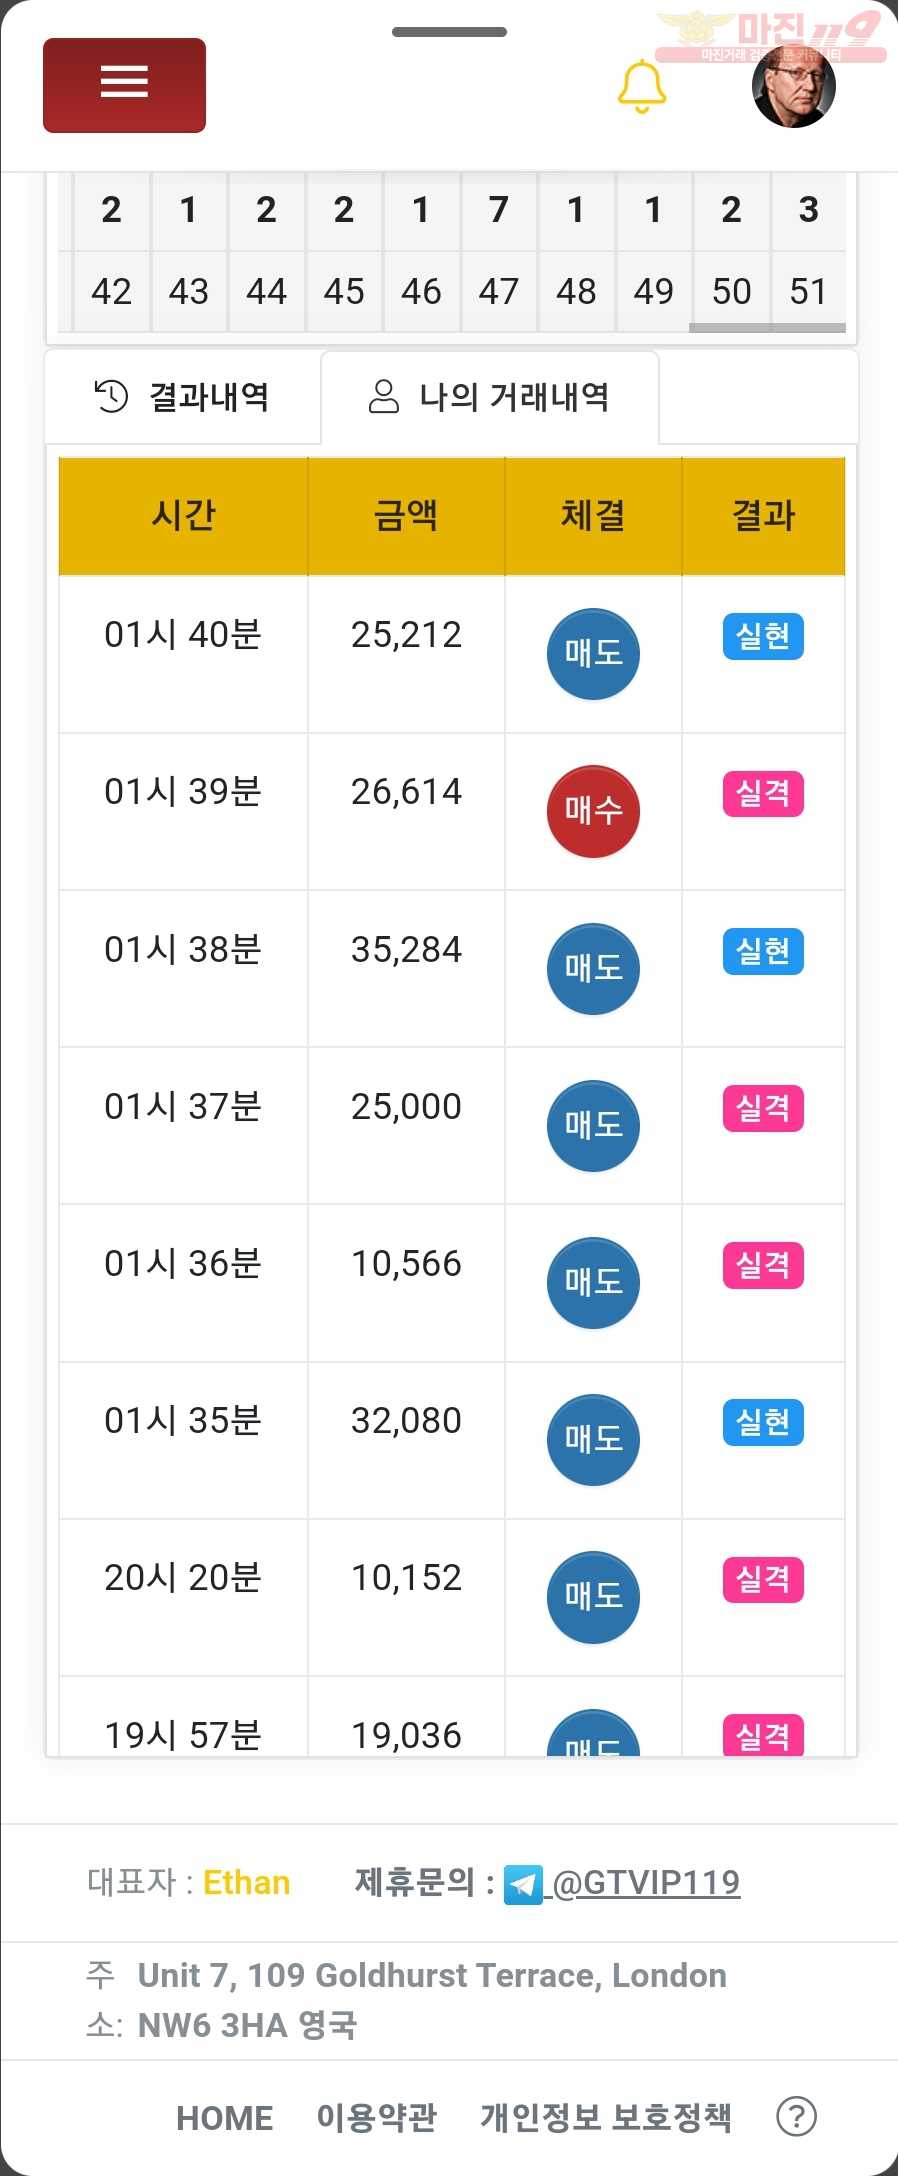Tap the drag handle at top

tap(449, 32)
